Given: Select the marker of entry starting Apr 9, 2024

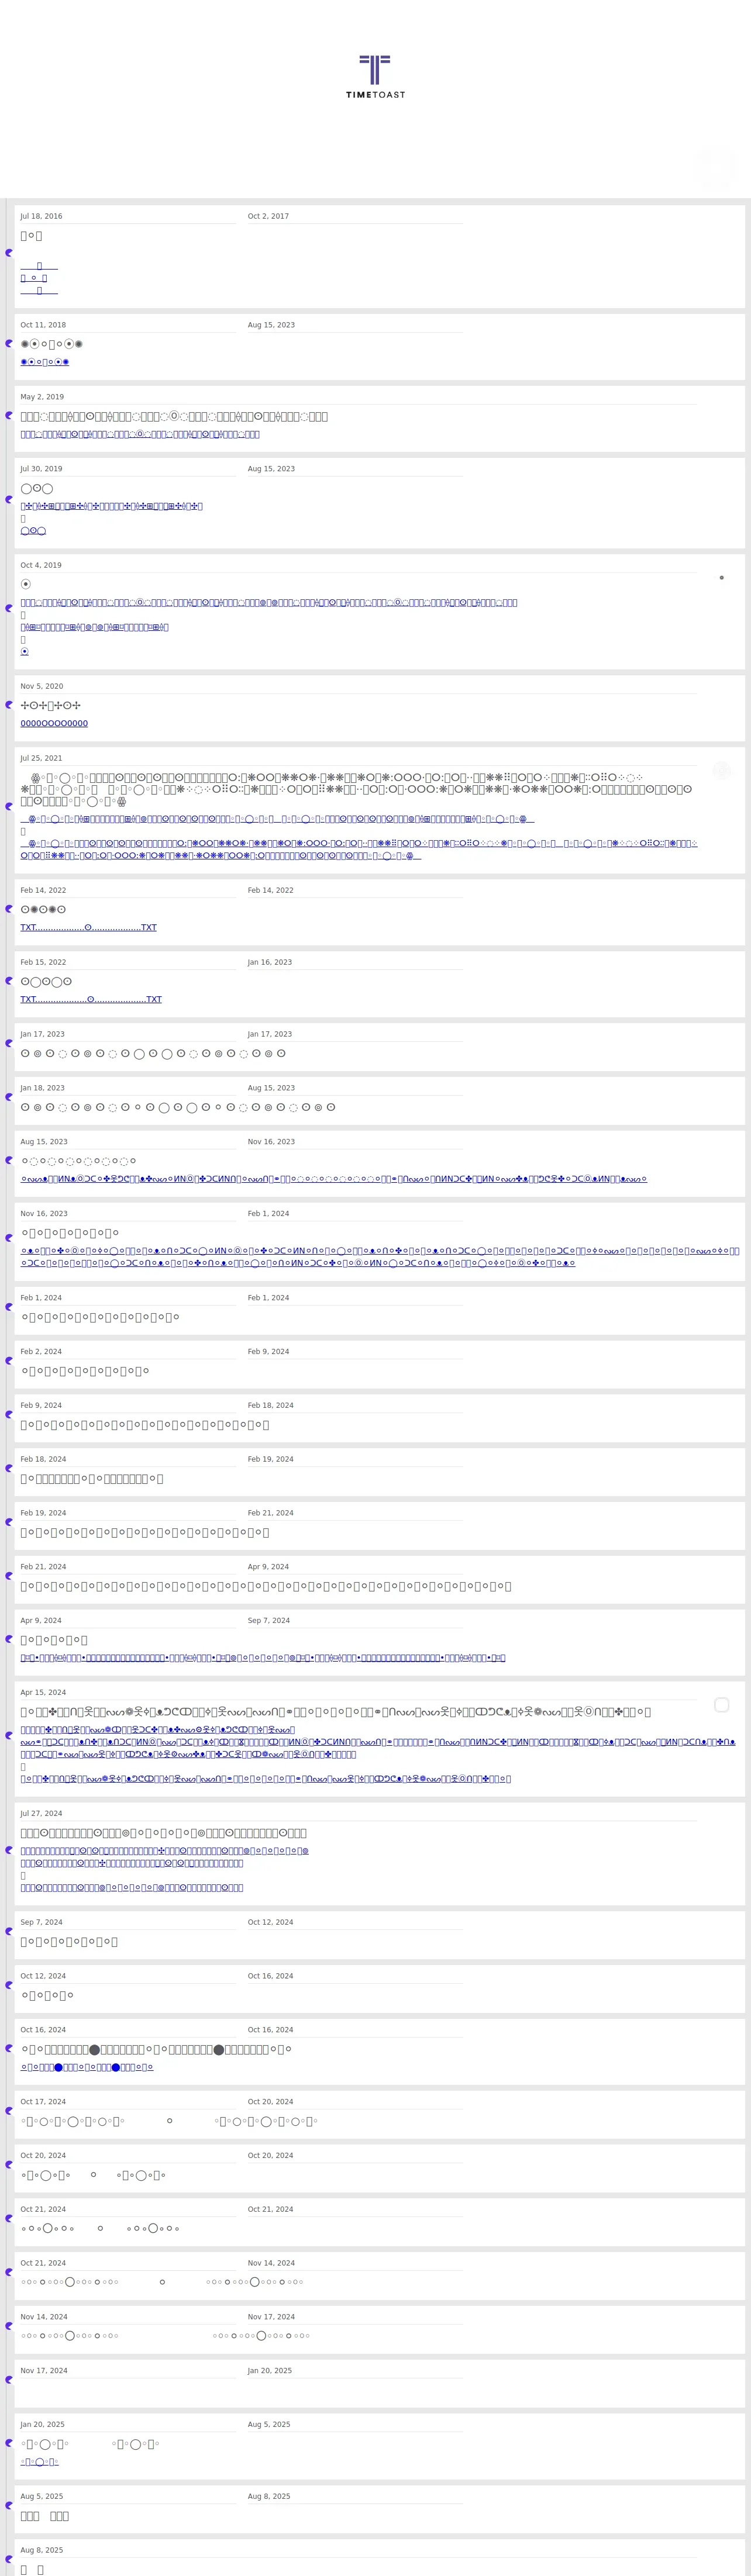Looking at the screenshot, I should pyautogui.click(x=9, y=1640).
